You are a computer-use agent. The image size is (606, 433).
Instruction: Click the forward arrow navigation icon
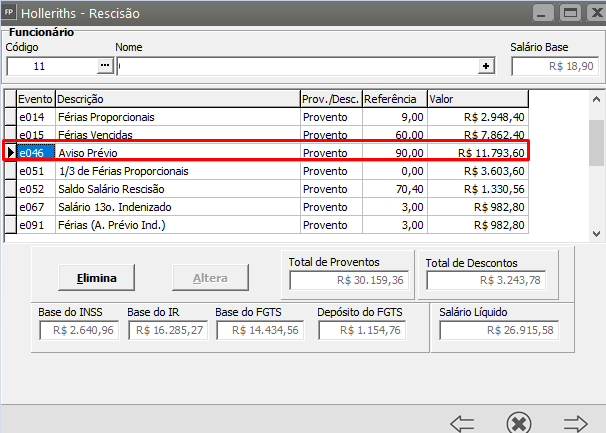[x=575, y=423]
